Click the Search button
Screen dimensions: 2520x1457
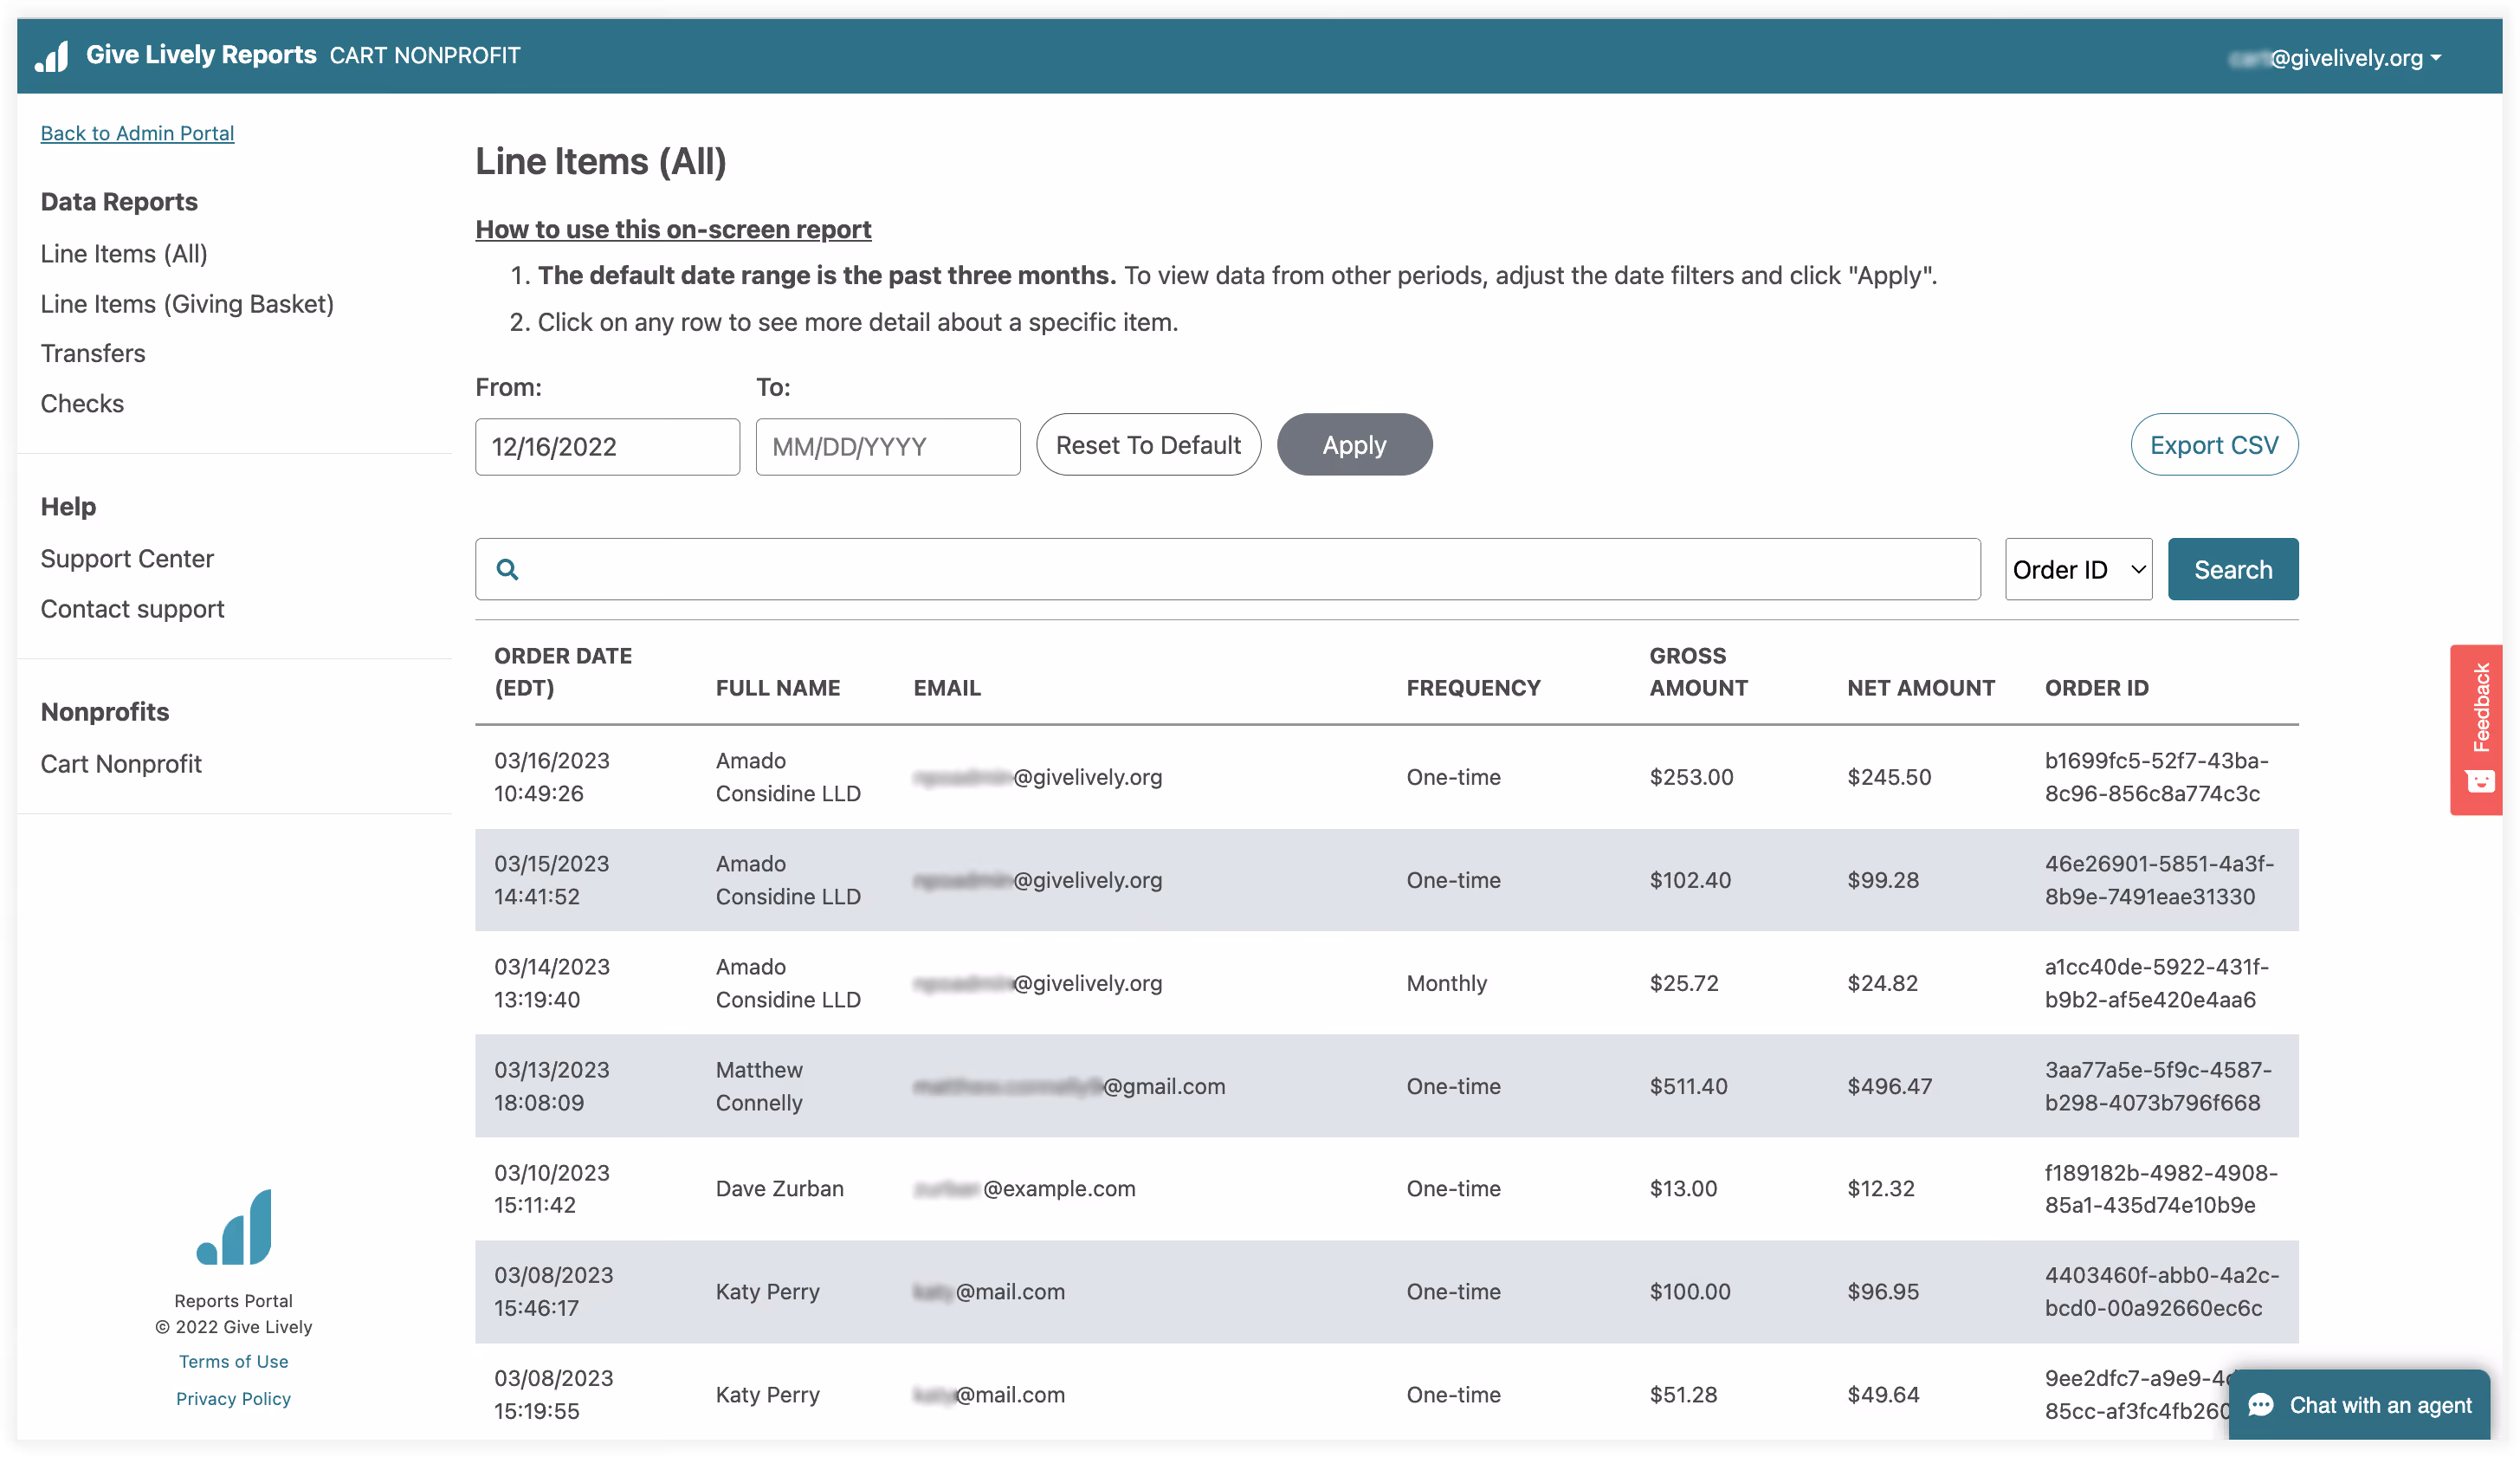coord(2232,569)
